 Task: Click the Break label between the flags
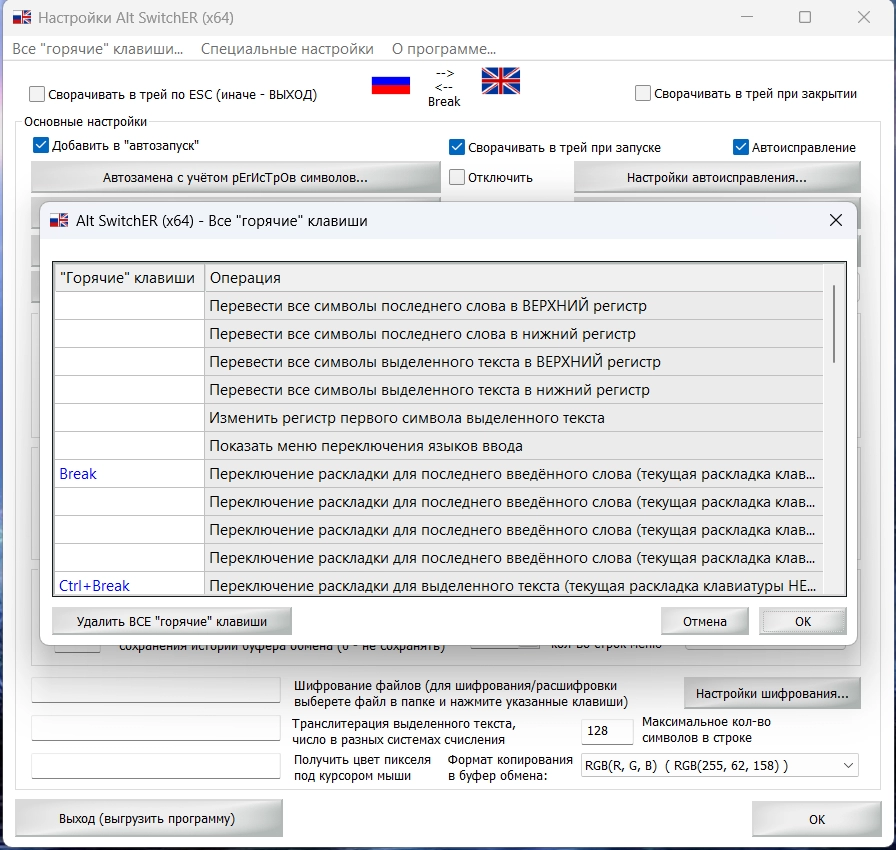click(444, 102)
